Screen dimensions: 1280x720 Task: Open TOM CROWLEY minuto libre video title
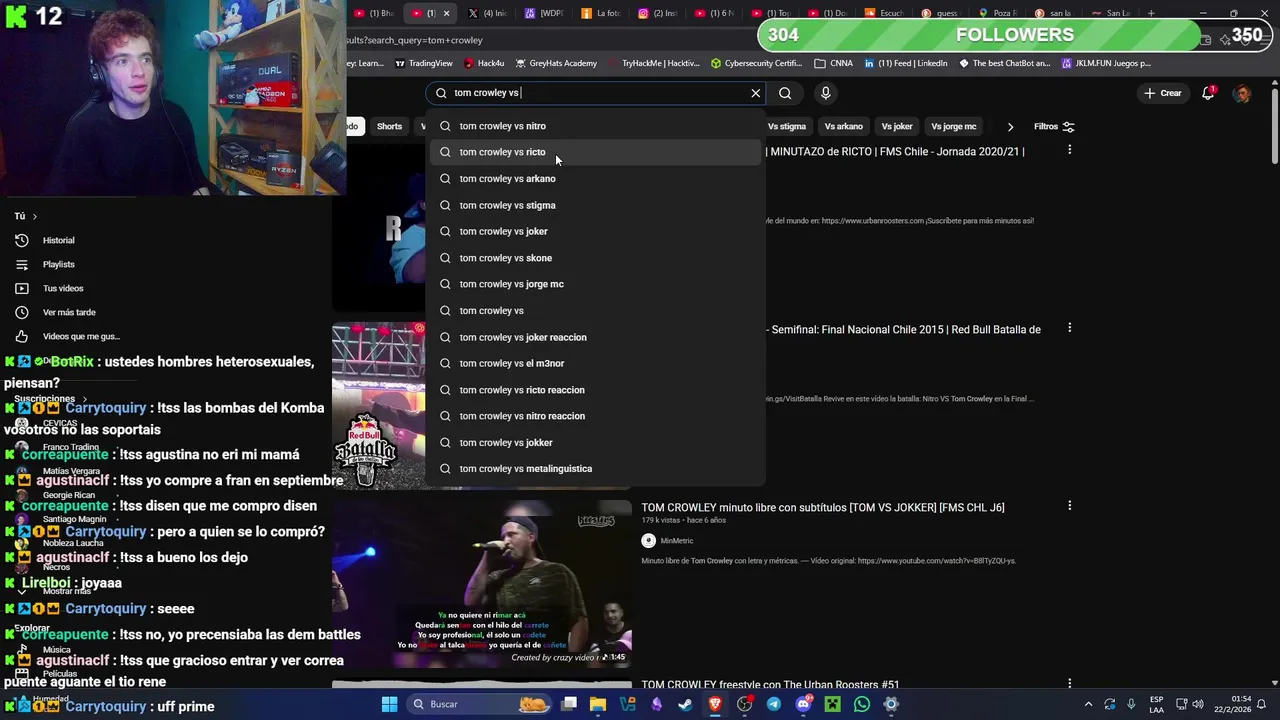point(823,508)
